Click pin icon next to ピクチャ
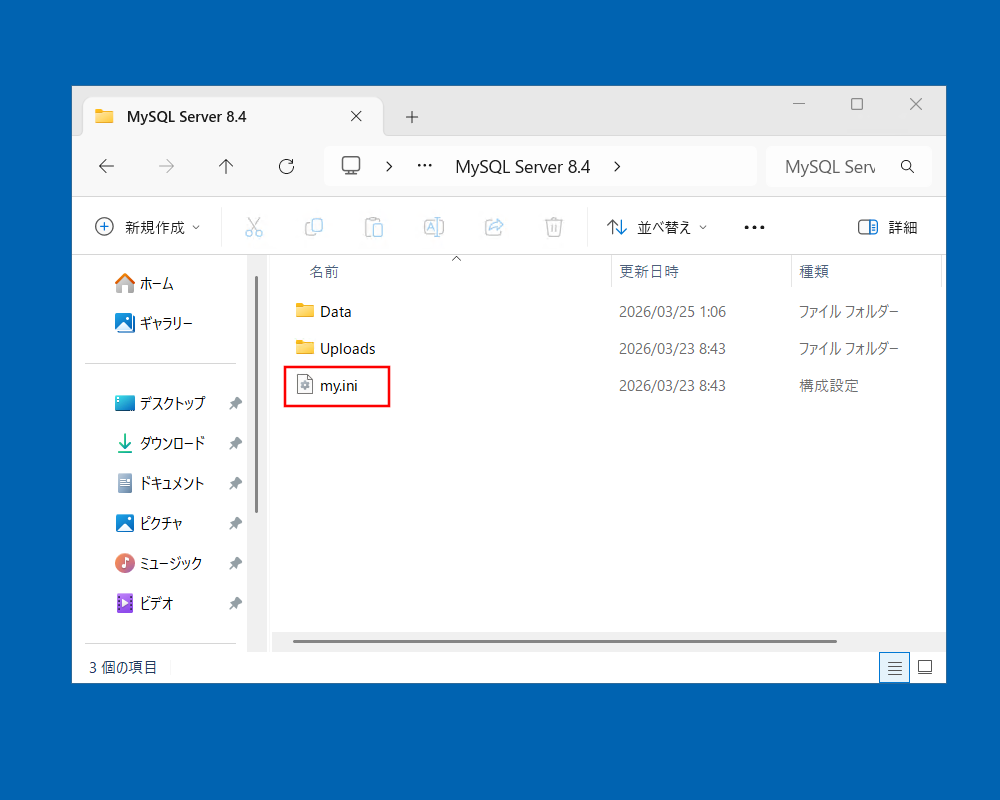 coord(235,523)
